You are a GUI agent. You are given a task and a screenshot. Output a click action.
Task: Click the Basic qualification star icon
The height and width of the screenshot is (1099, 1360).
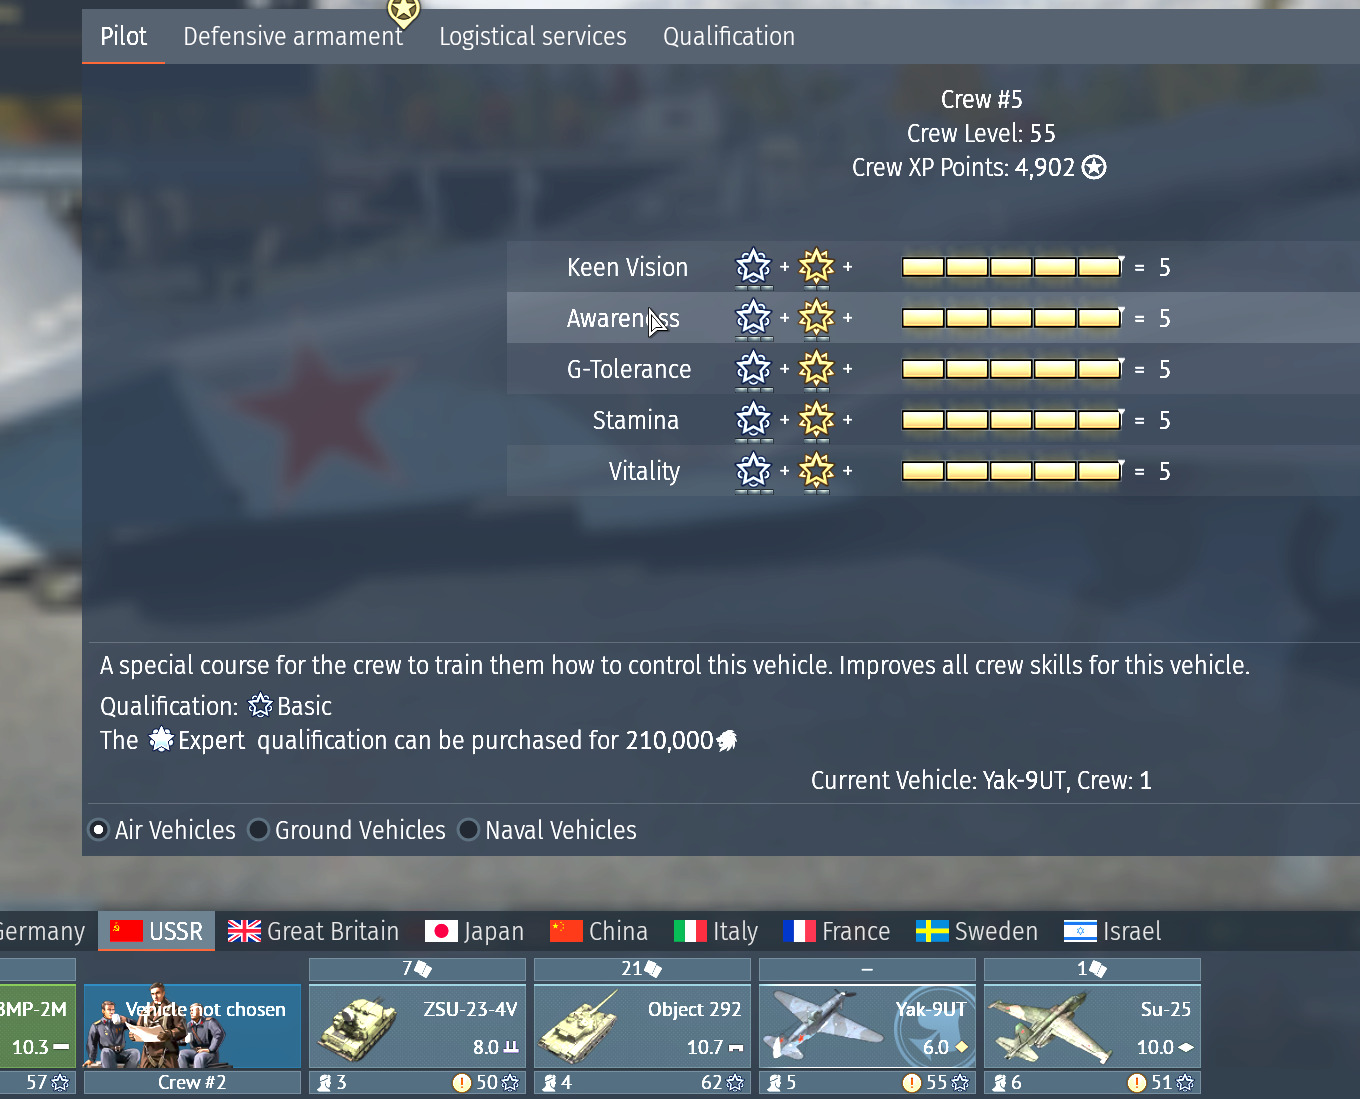[260, 706]
